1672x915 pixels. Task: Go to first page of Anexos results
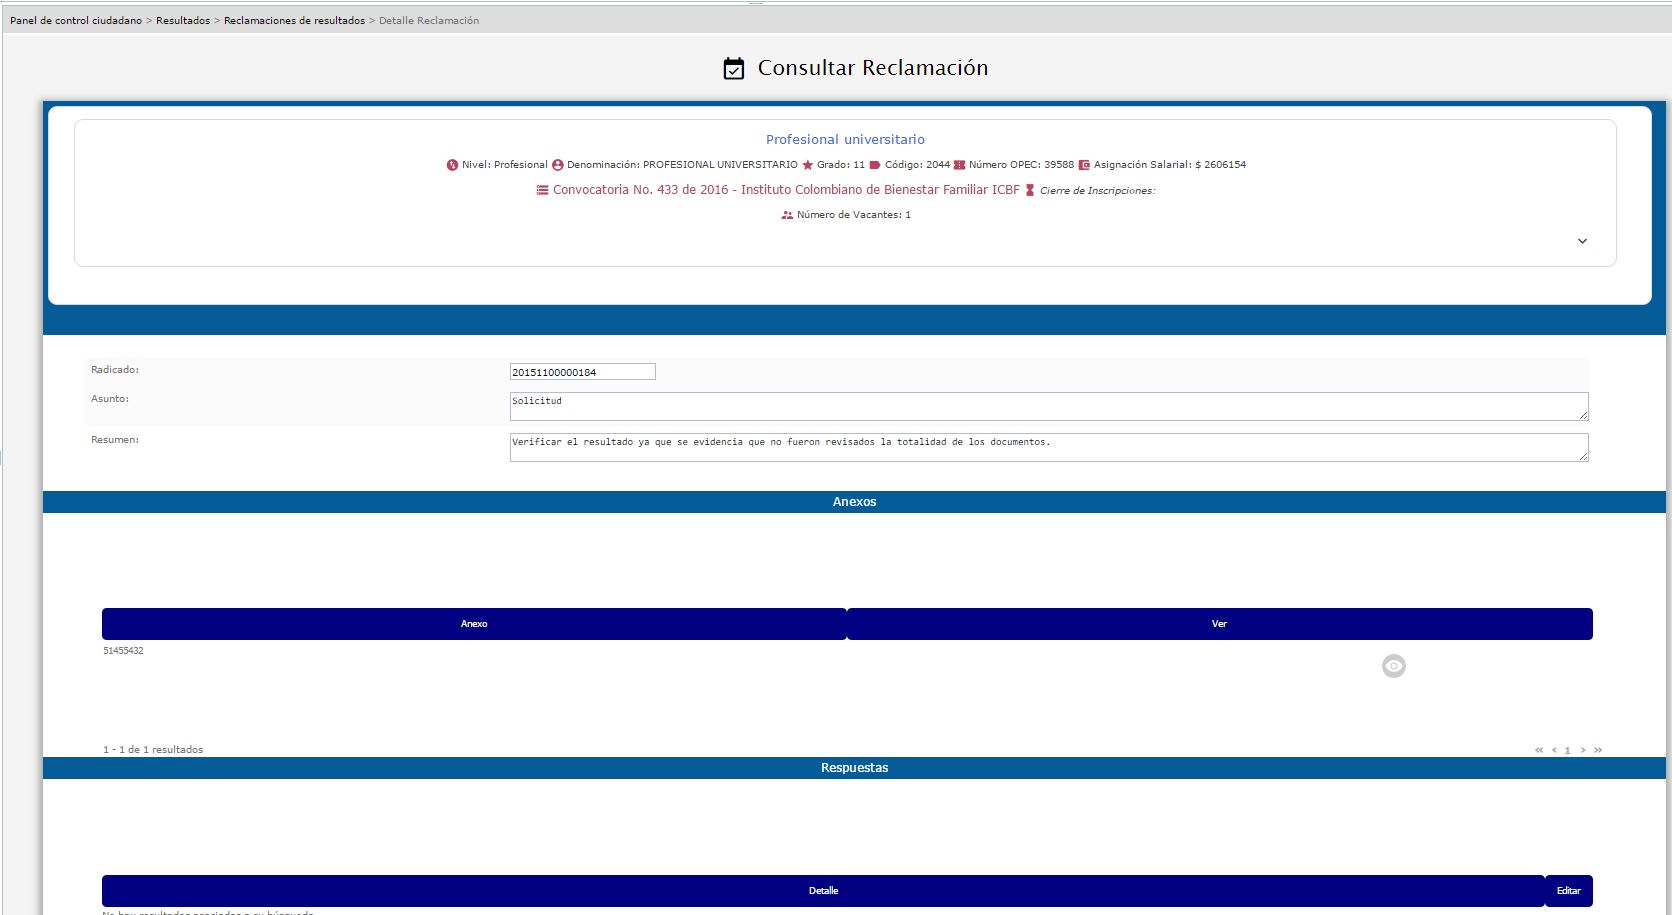coord(1539,750)
